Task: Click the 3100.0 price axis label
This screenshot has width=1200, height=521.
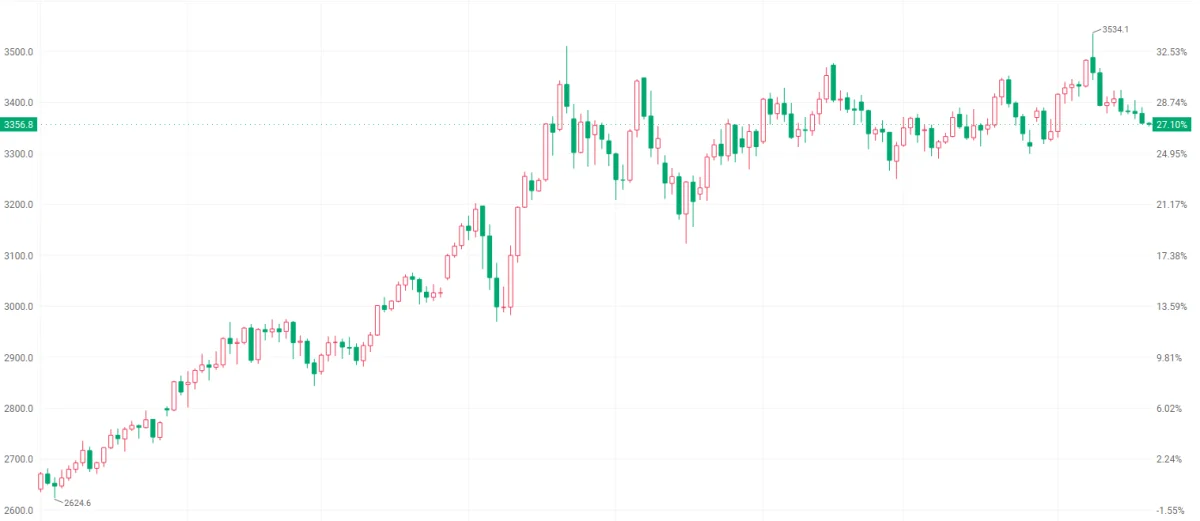Action: (x=19, y=256)
